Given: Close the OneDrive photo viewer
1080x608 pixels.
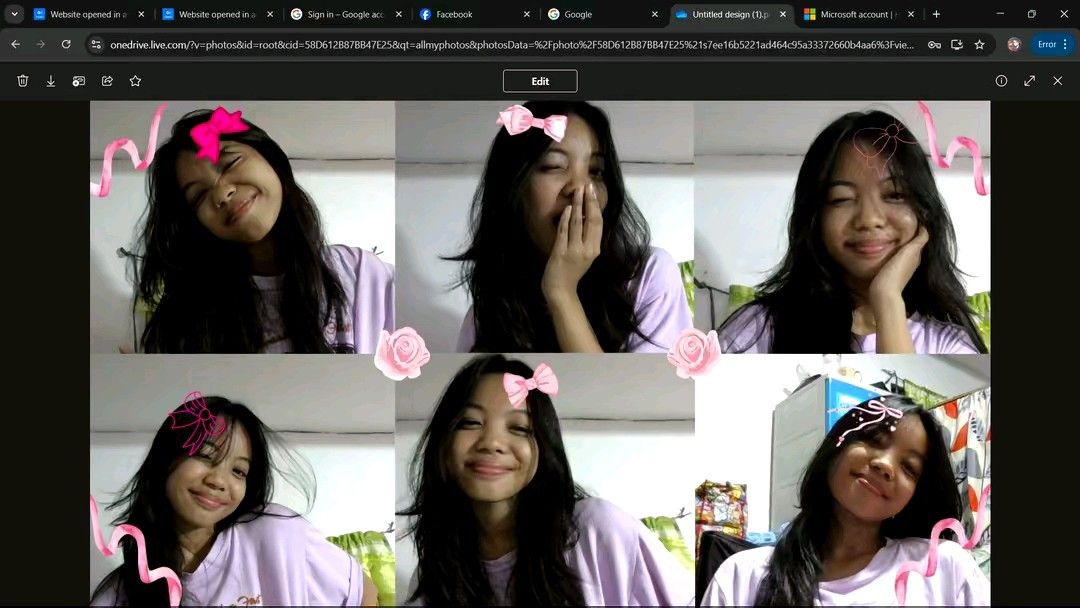Looking at the screenshot, I should pos(1058,81).
